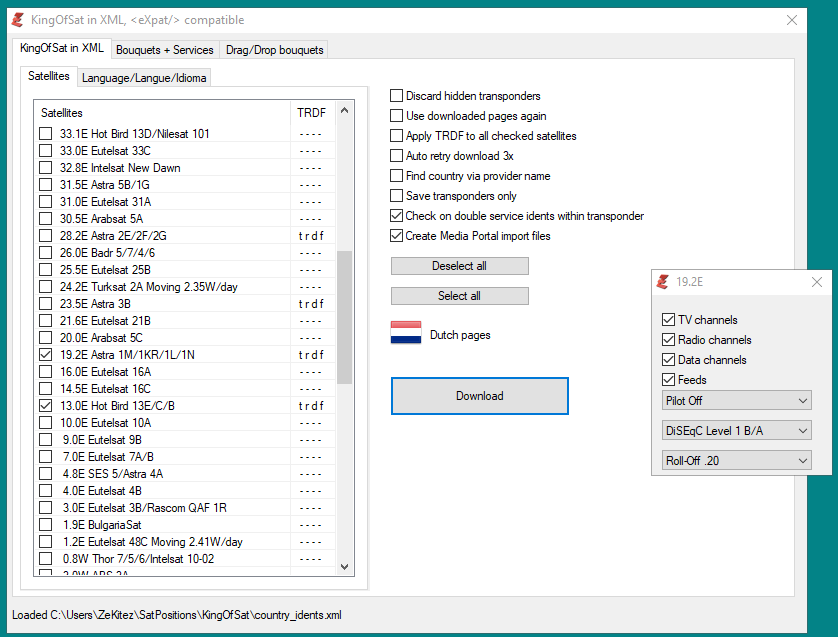Uncheck Create Media Portal import files
This screenshot has height=637, width=838.
(x=396, y=236)
